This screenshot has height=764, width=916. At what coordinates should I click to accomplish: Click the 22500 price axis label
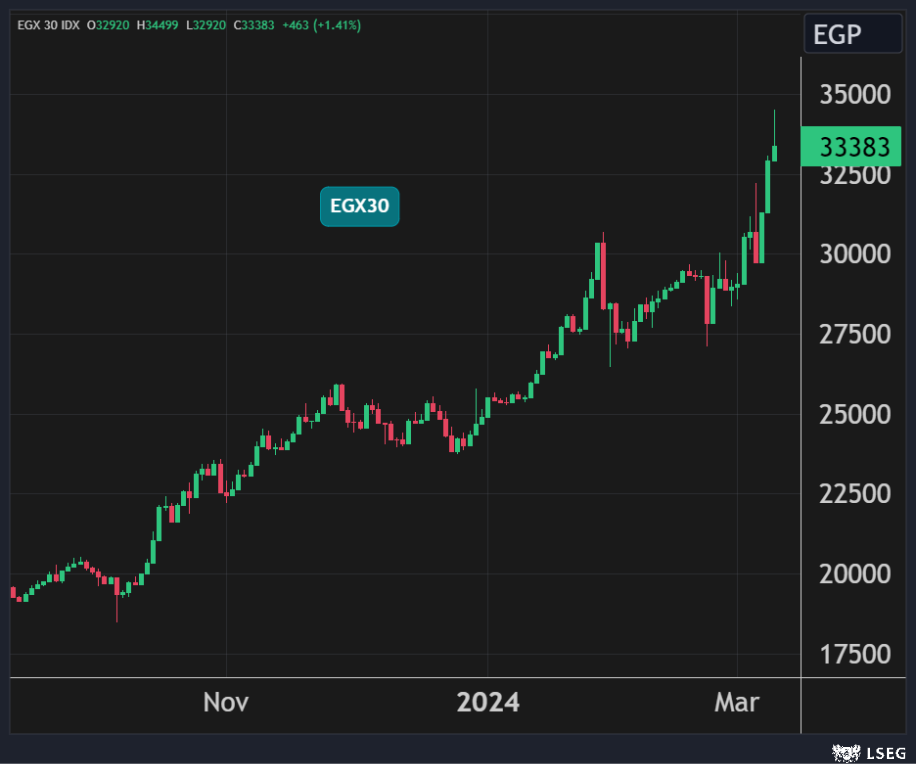tap(855, 494)
